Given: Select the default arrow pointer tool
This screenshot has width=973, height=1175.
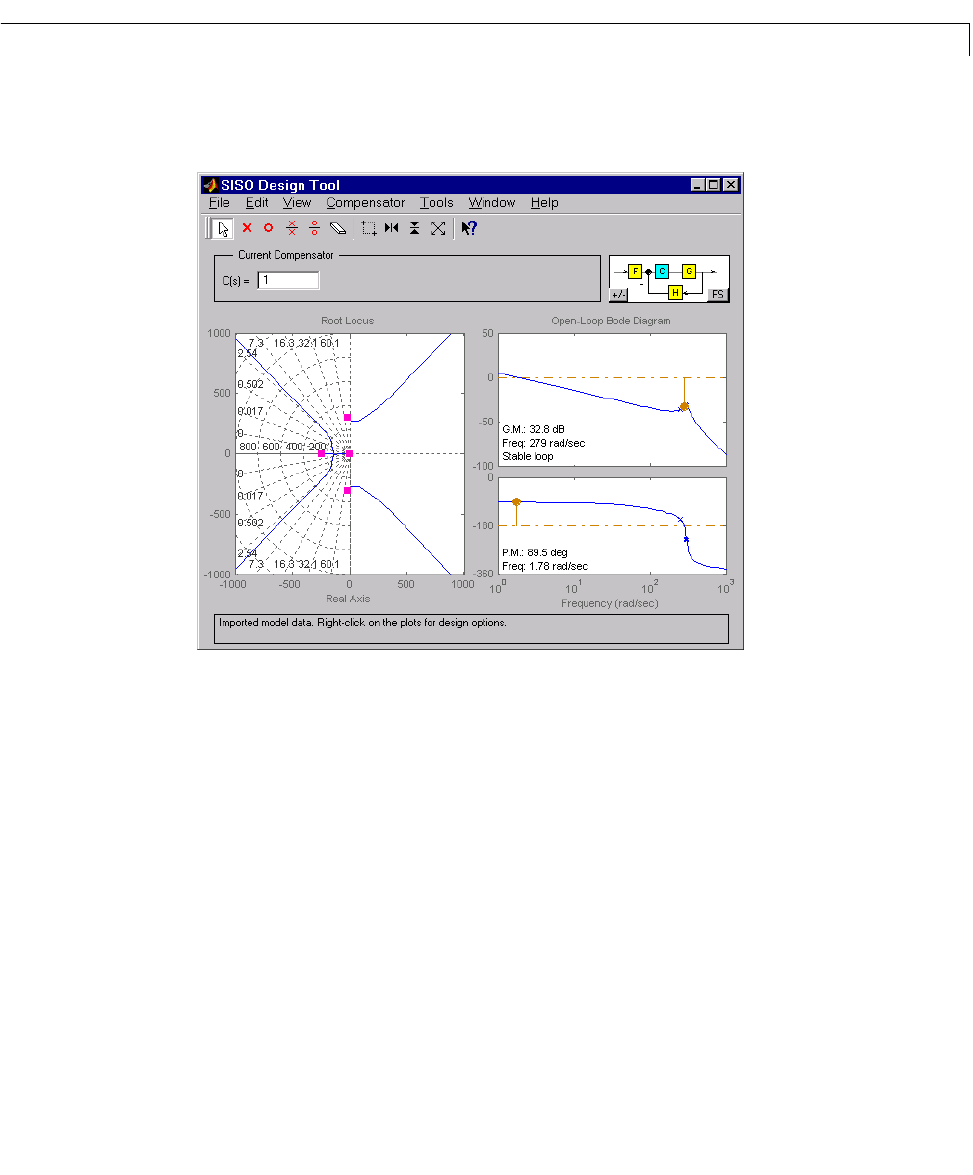Looking at the screenshot, I should click(x=223, y=229).
